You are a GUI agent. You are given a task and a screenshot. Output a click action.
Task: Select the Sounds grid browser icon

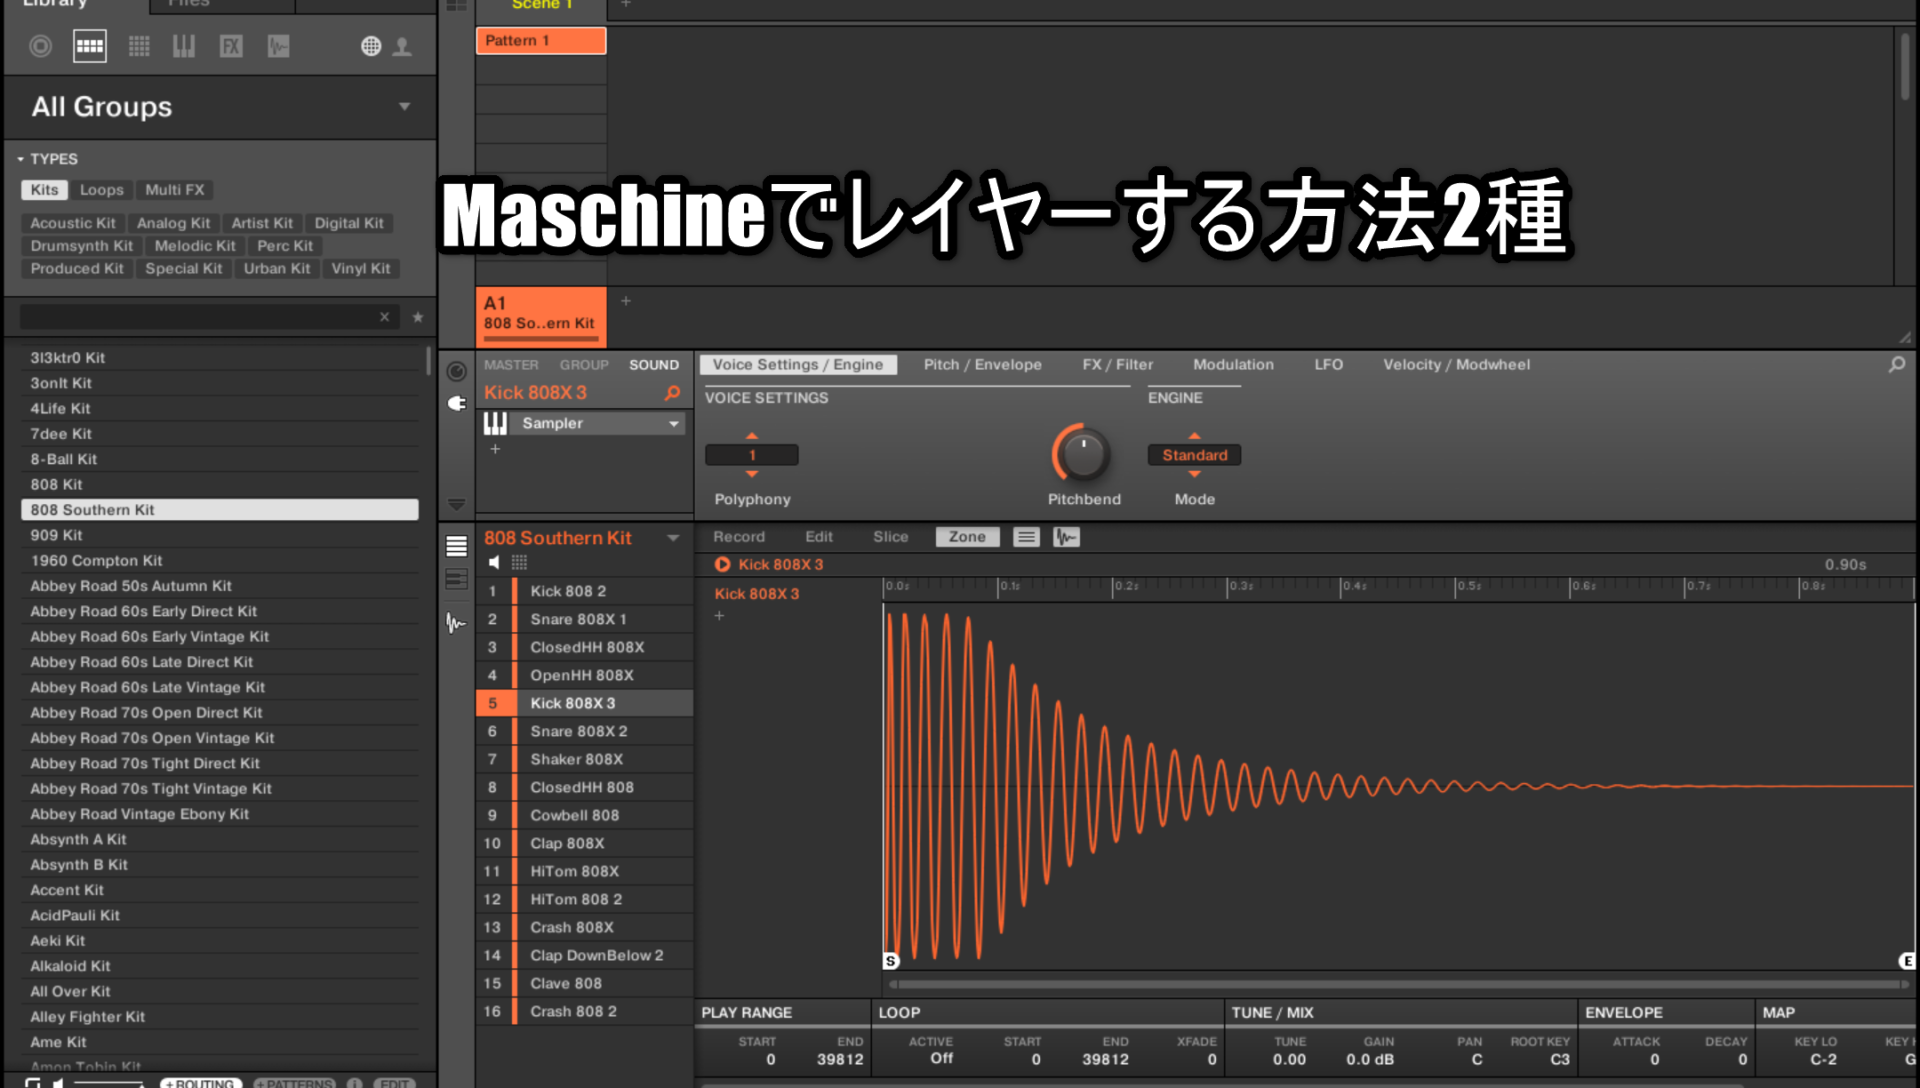(x=139, y=46)
